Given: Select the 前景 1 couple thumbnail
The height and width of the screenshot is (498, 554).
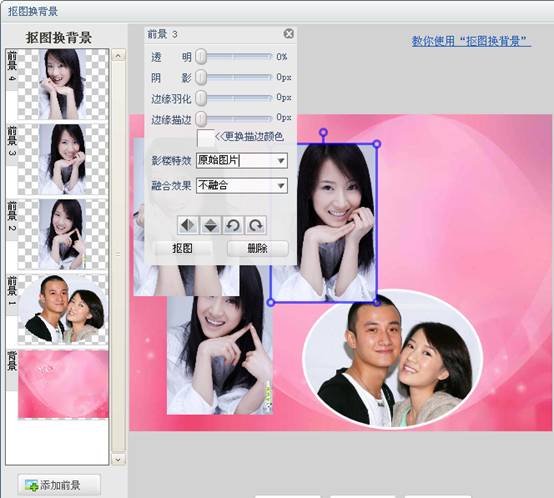Looking at the screenshot, I should (63, 309).
